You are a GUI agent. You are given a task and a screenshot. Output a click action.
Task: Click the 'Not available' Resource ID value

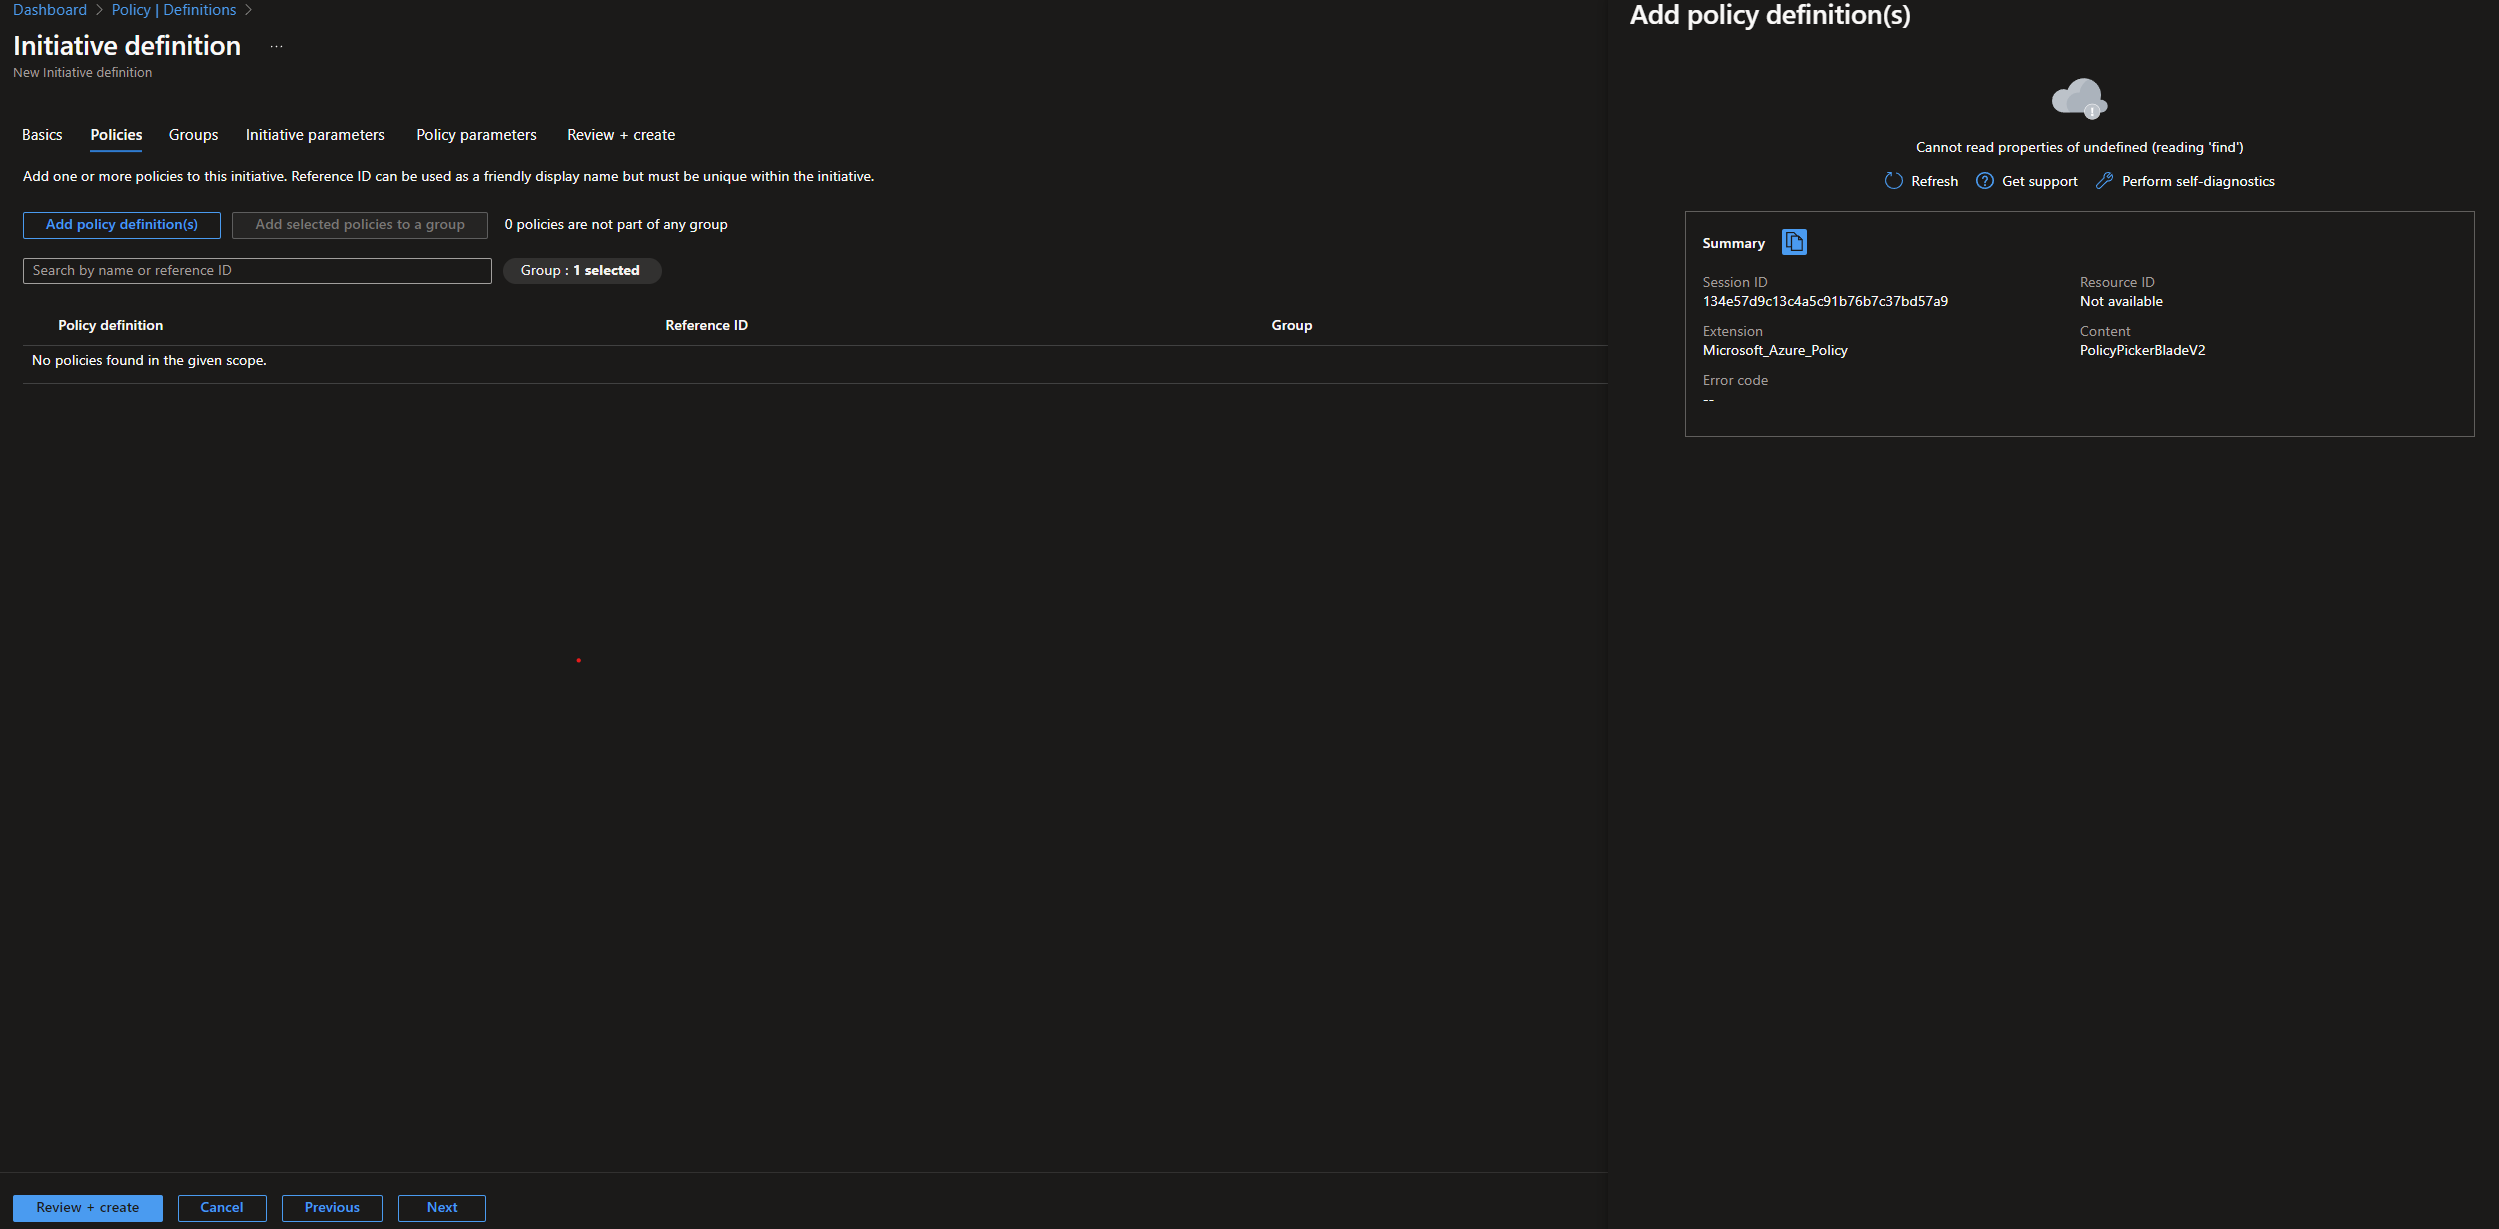(x=2121, y=302)
